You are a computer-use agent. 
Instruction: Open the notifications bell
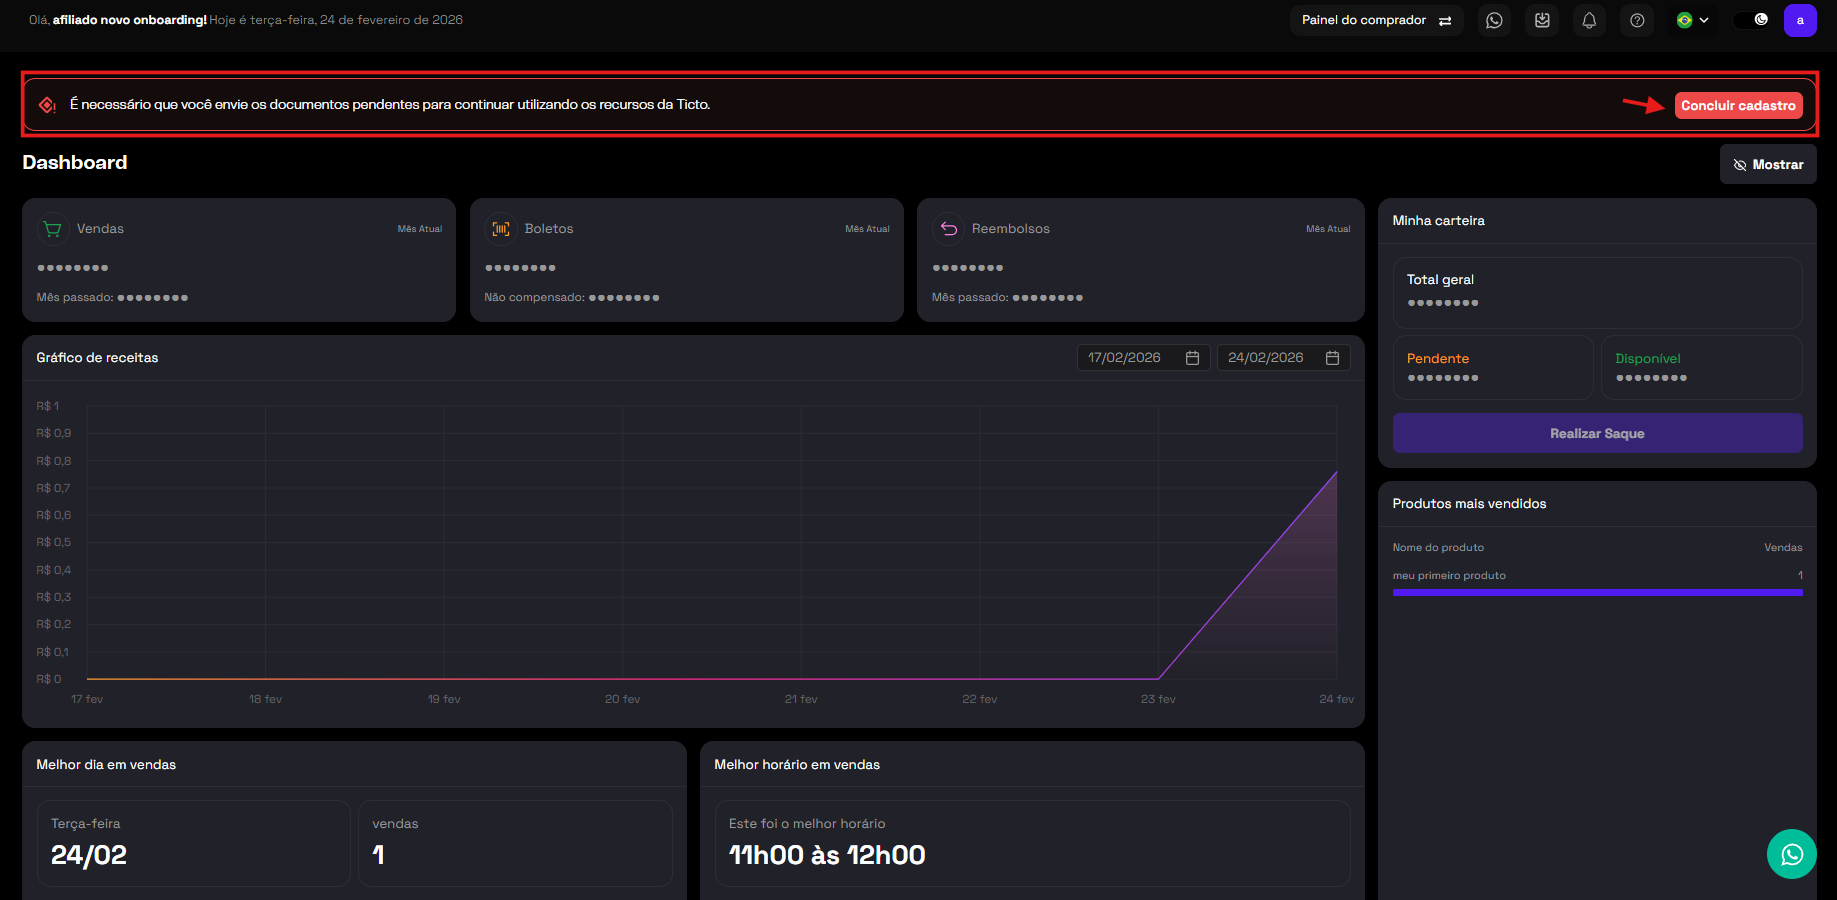[1589, 20]
